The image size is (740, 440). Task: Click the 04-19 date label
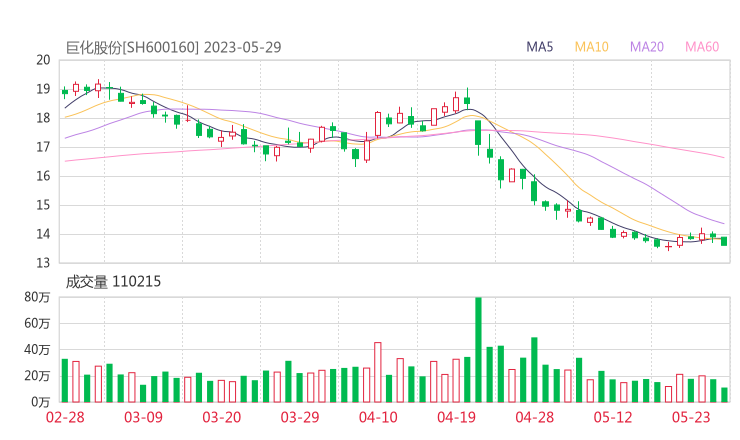pos(456,417)
